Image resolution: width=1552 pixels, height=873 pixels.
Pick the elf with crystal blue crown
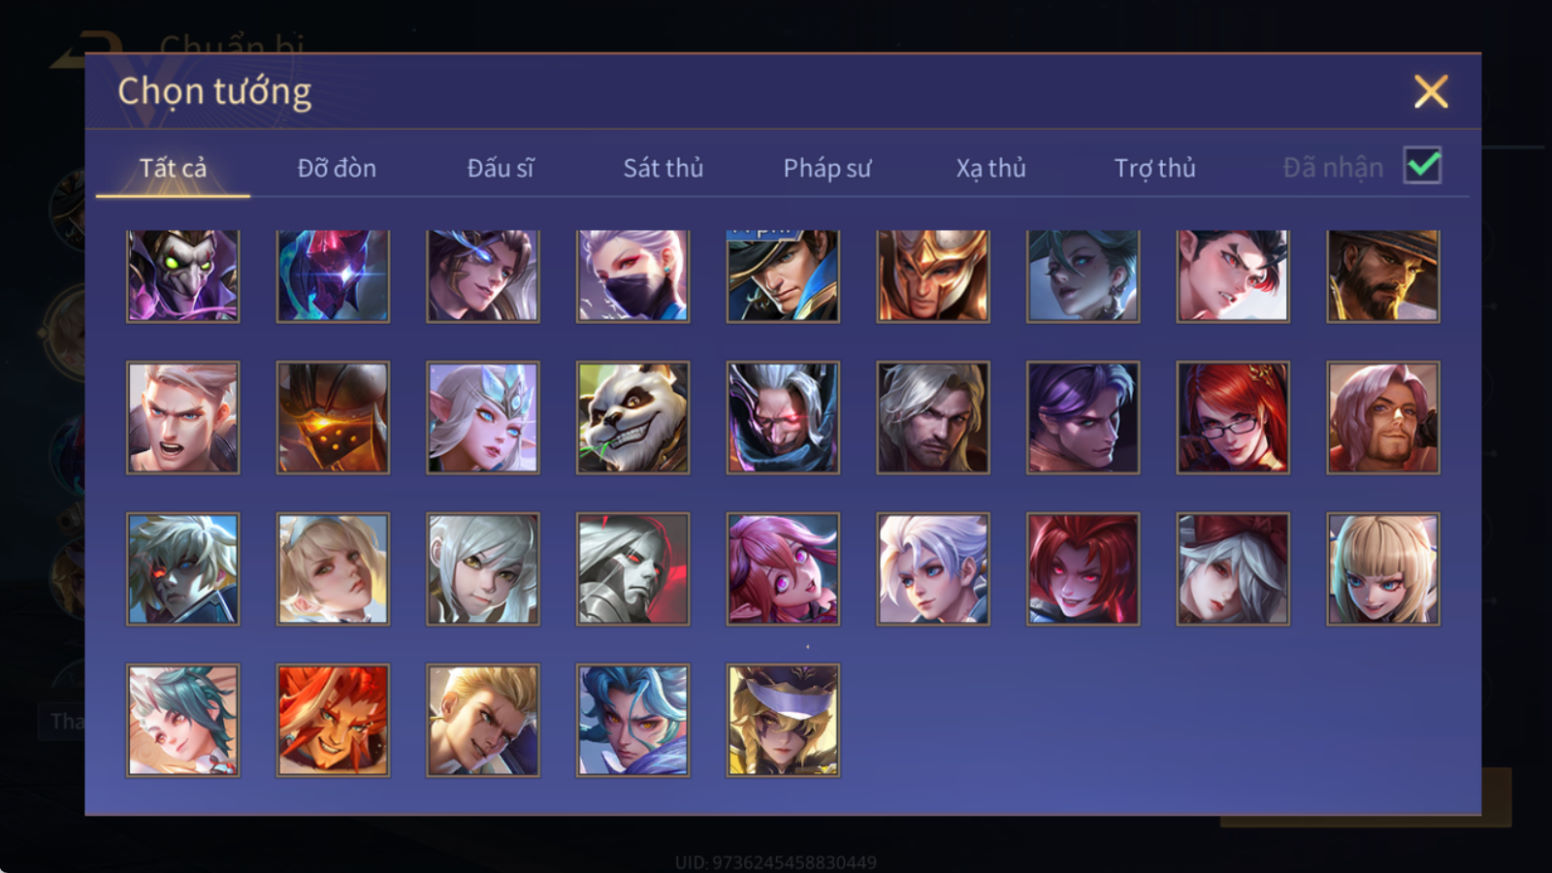coord(483,417)
